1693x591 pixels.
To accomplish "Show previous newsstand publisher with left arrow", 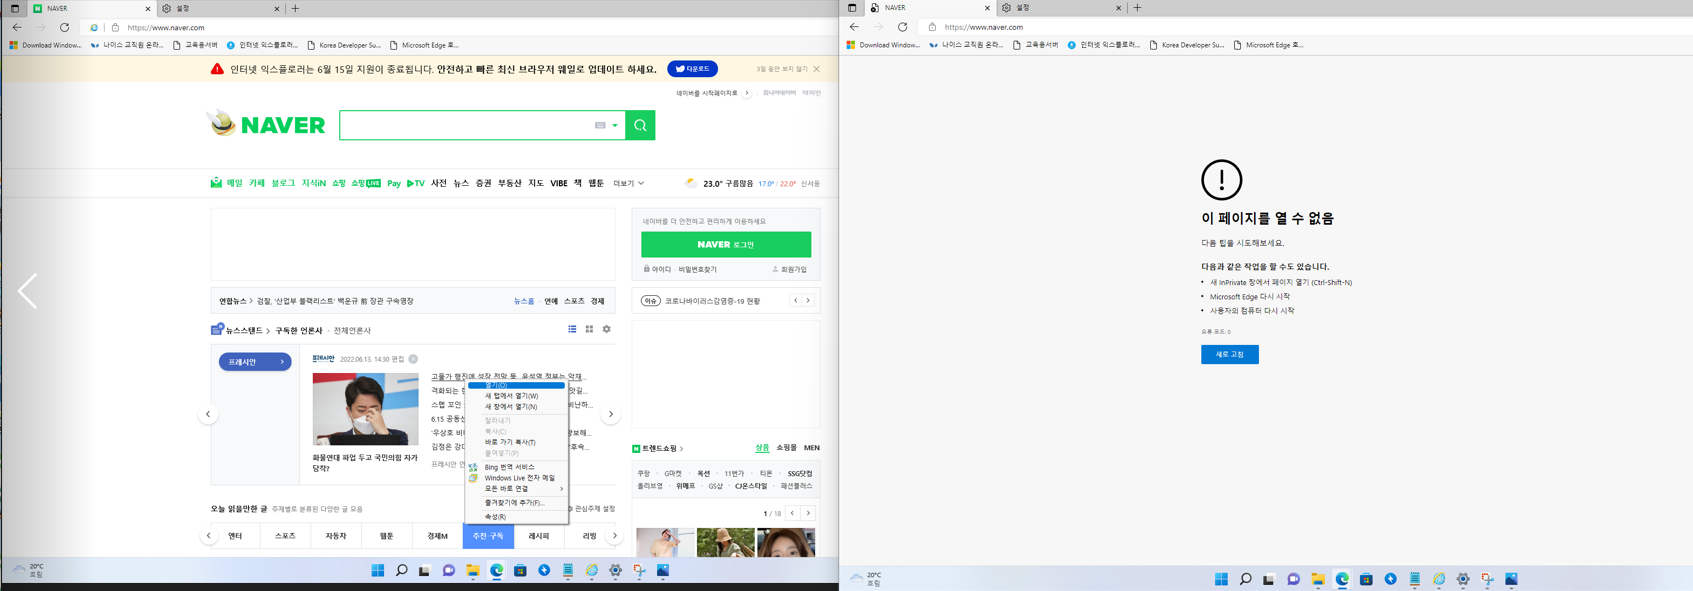I will click(208, 414).
